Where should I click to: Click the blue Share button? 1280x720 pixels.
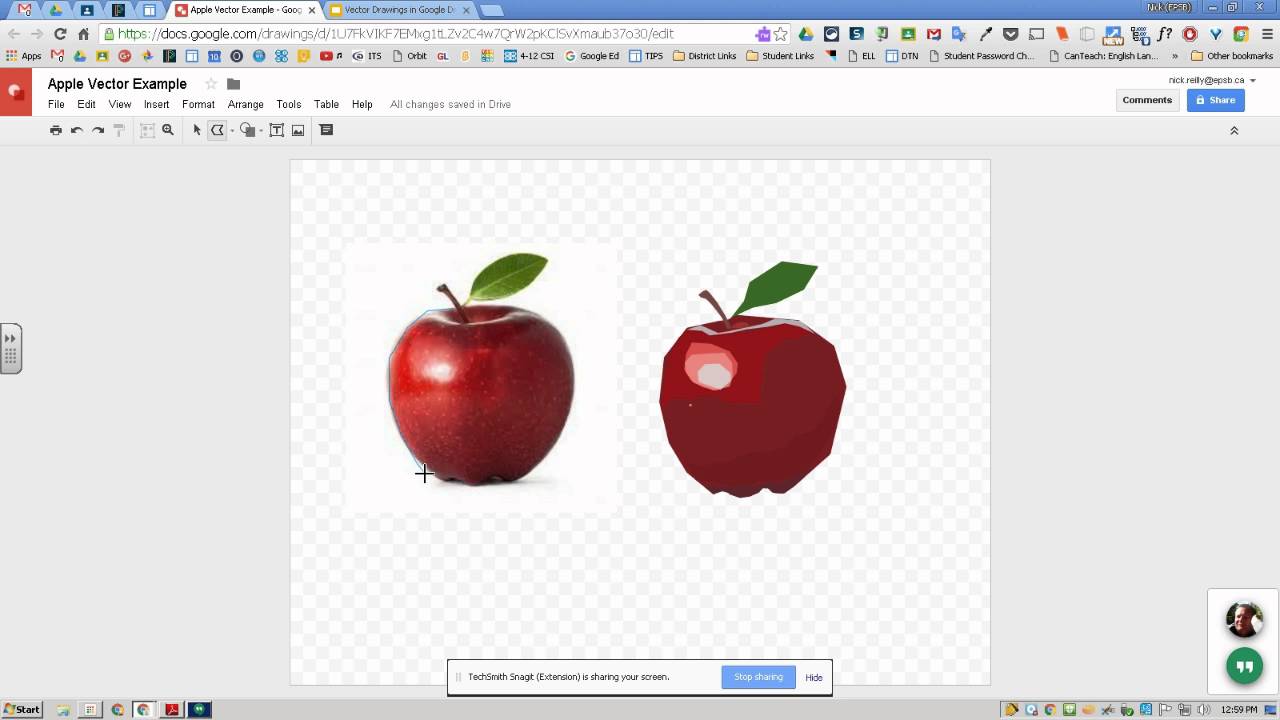tap(1215, 100)
